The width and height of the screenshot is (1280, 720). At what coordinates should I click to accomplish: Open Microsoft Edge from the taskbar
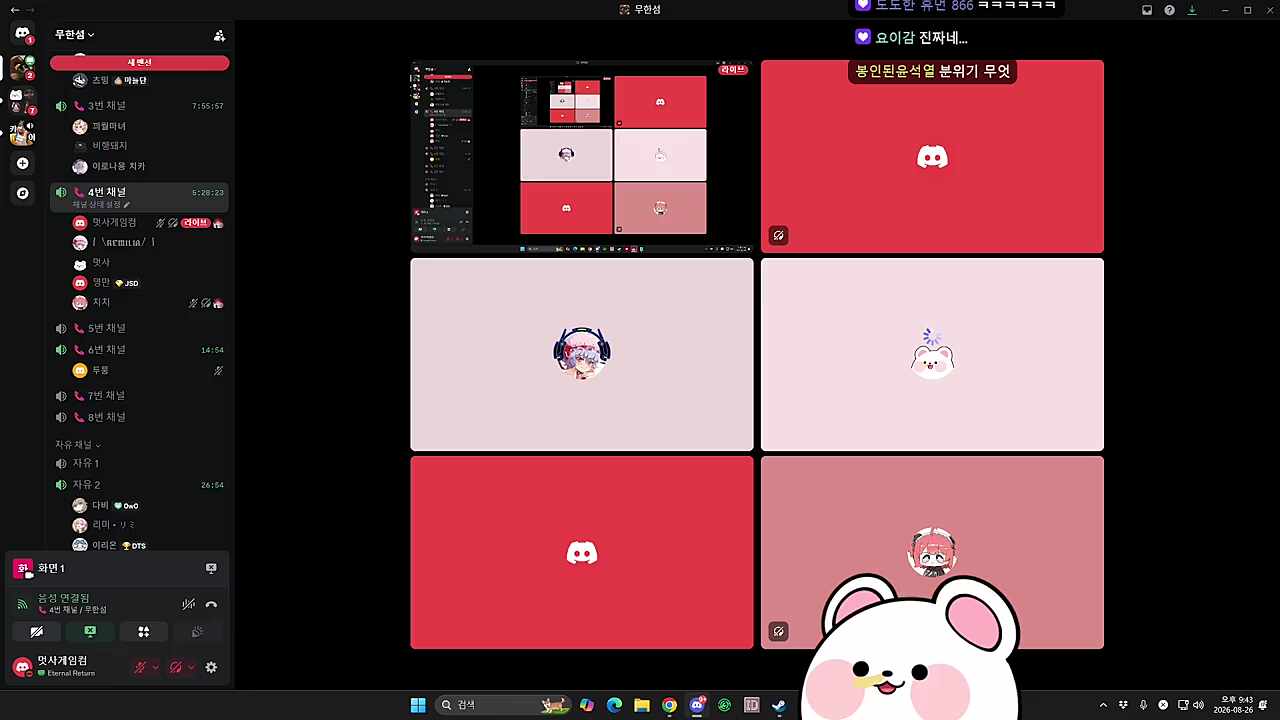614,705
